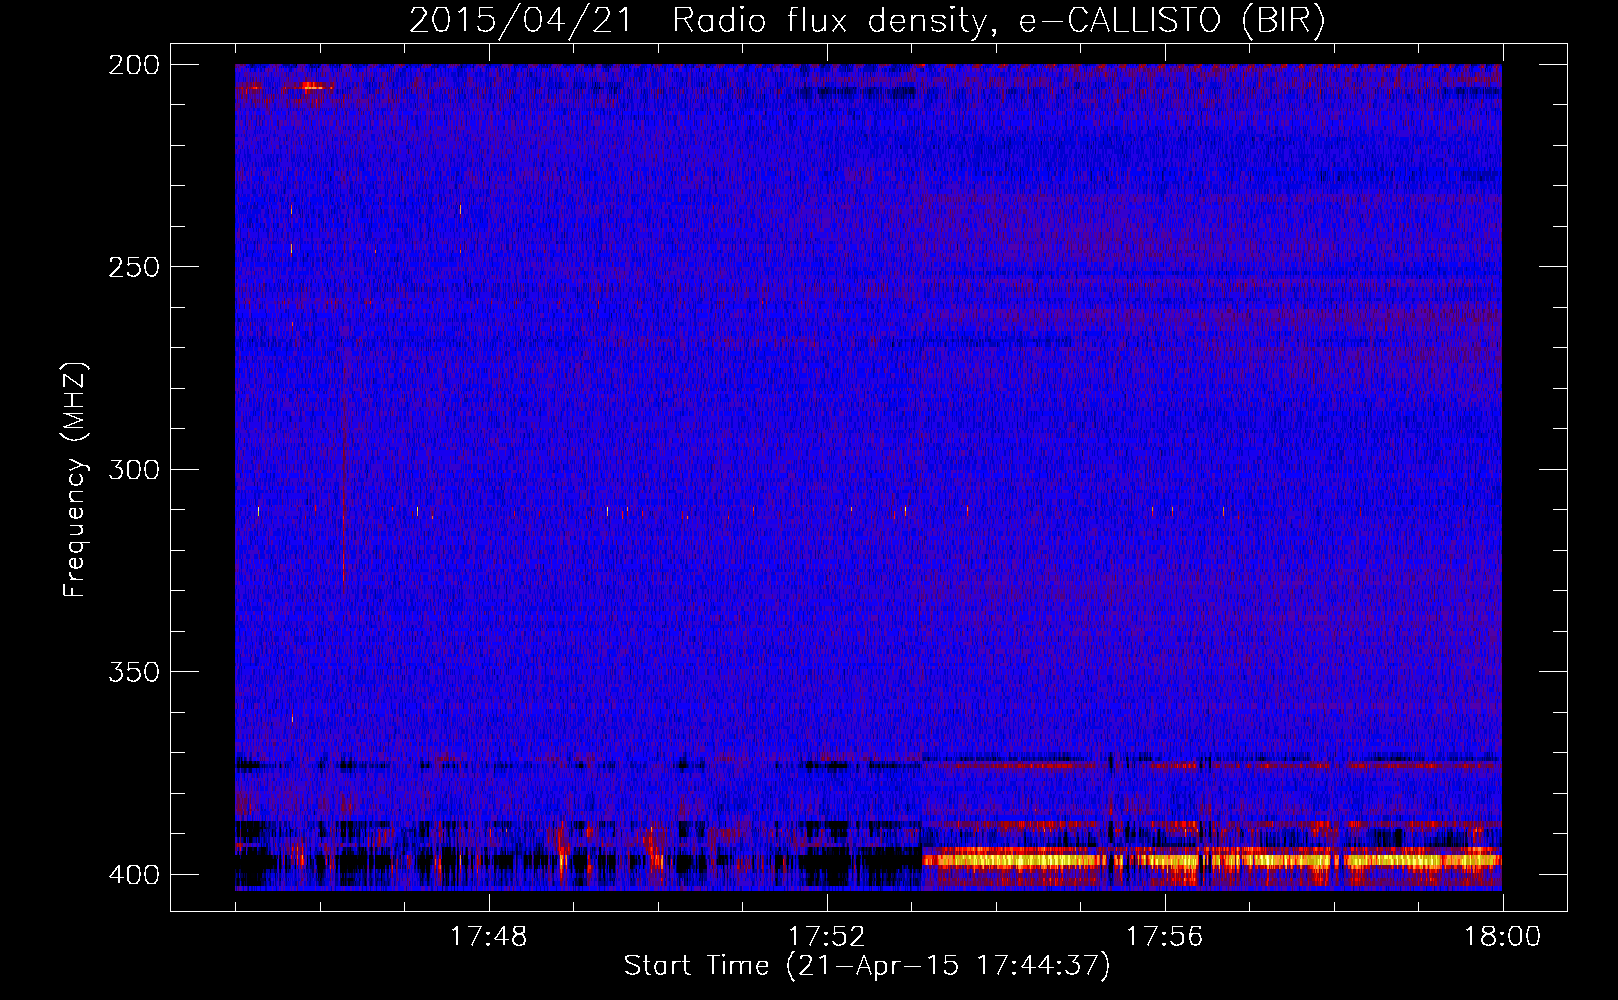
Task: Click the 17:52 time tick label
Action: [x=826, y=936]
